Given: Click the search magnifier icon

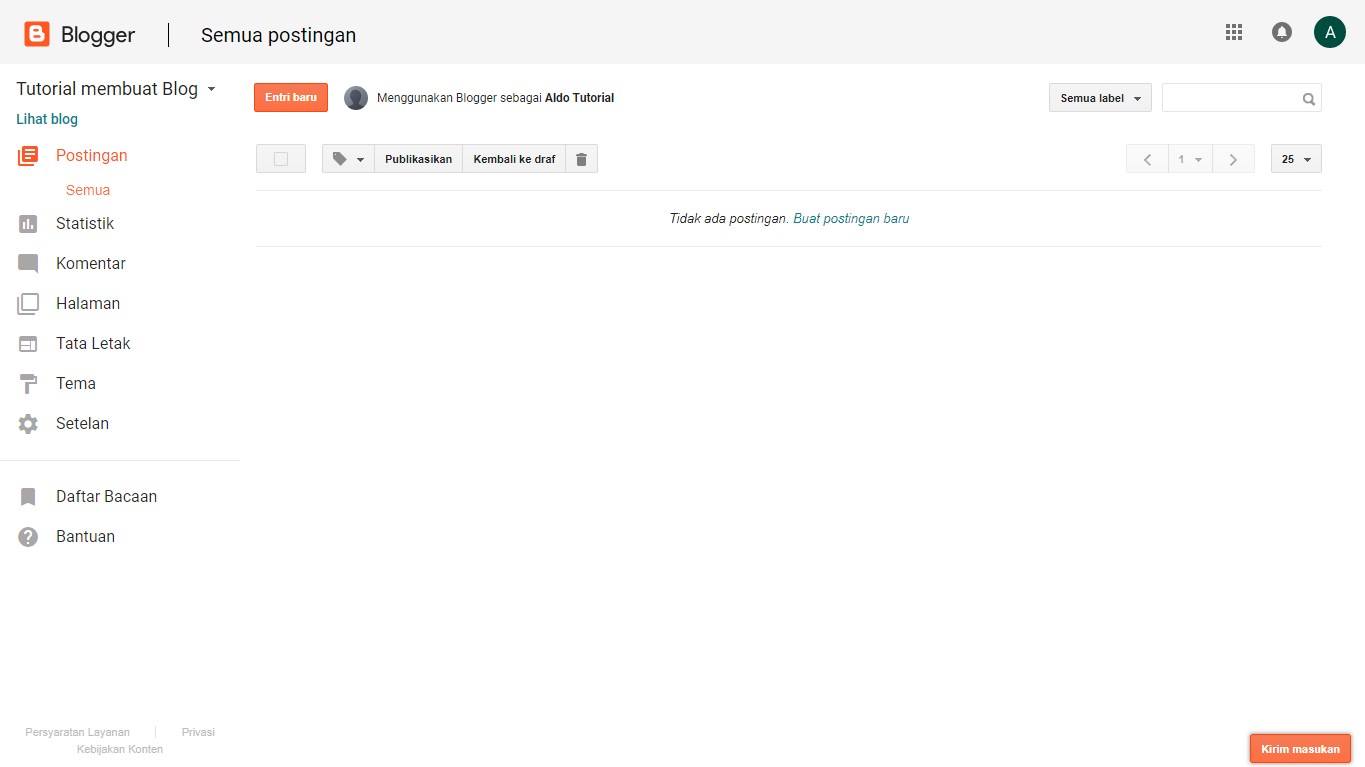Looking at the screenshot, I should [1308, 99].
